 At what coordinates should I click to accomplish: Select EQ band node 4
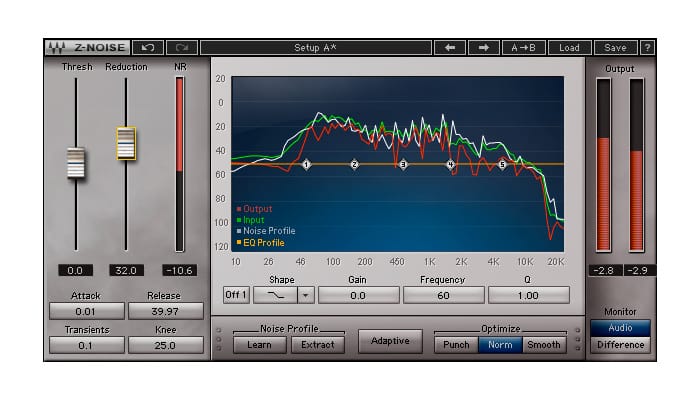(x=450, y=165)
